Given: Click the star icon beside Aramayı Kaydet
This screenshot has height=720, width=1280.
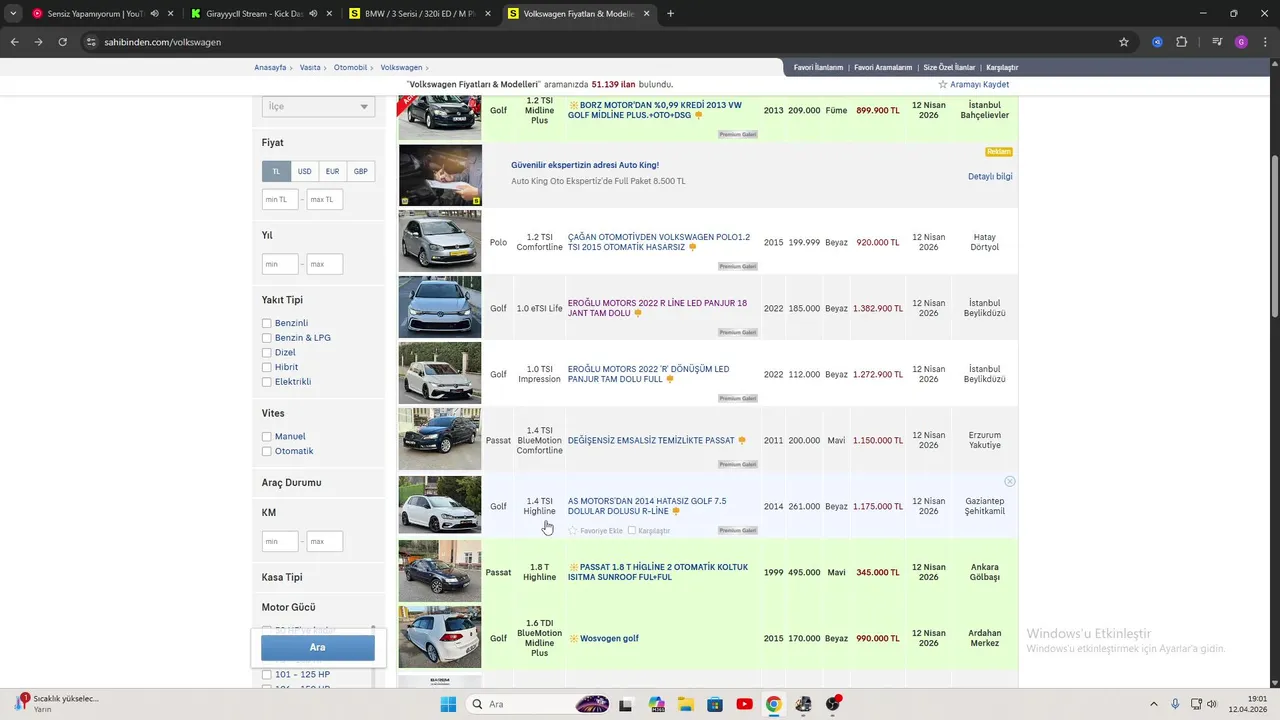Looking at the screenshot, I should [942, 85].
